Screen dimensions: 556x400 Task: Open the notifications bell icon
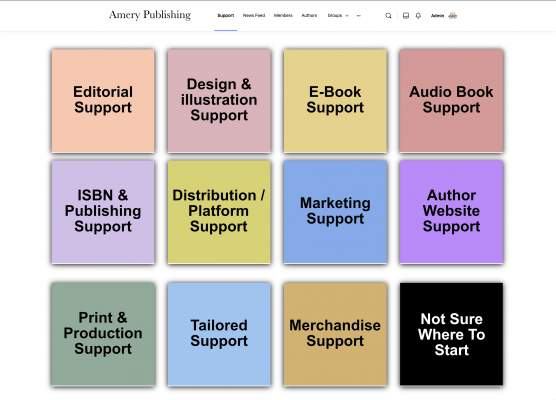(418, 16)
